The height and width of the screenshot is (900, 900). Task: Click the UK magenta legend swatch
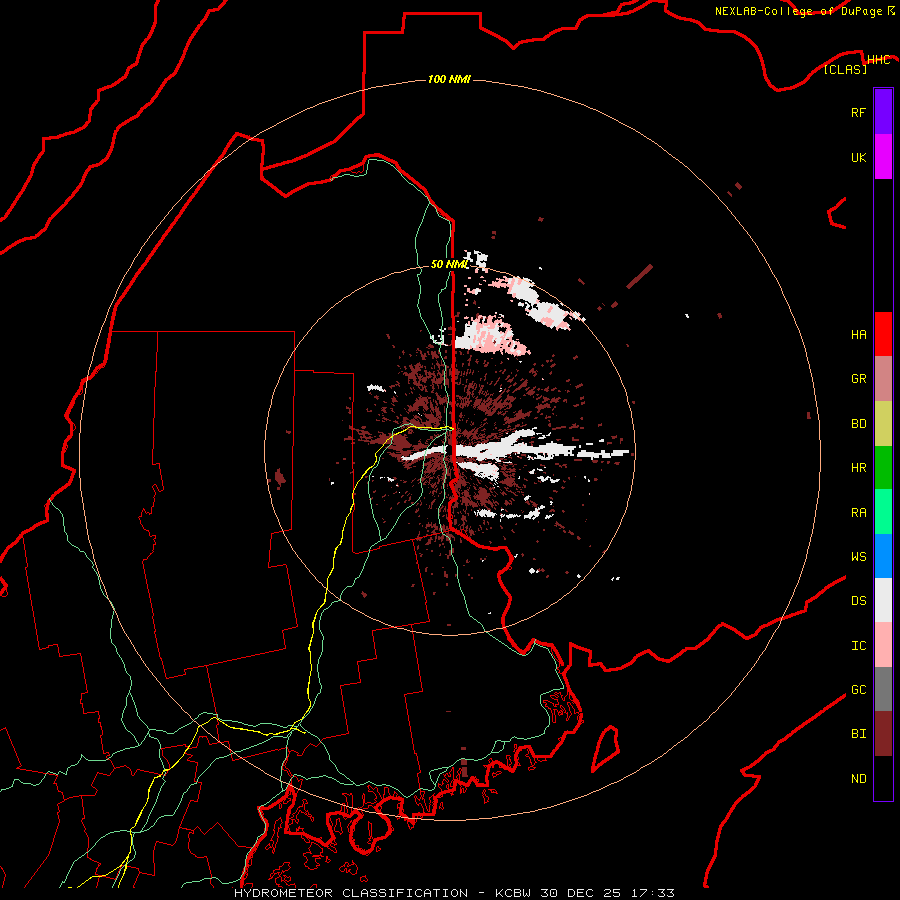click(883, 157)
